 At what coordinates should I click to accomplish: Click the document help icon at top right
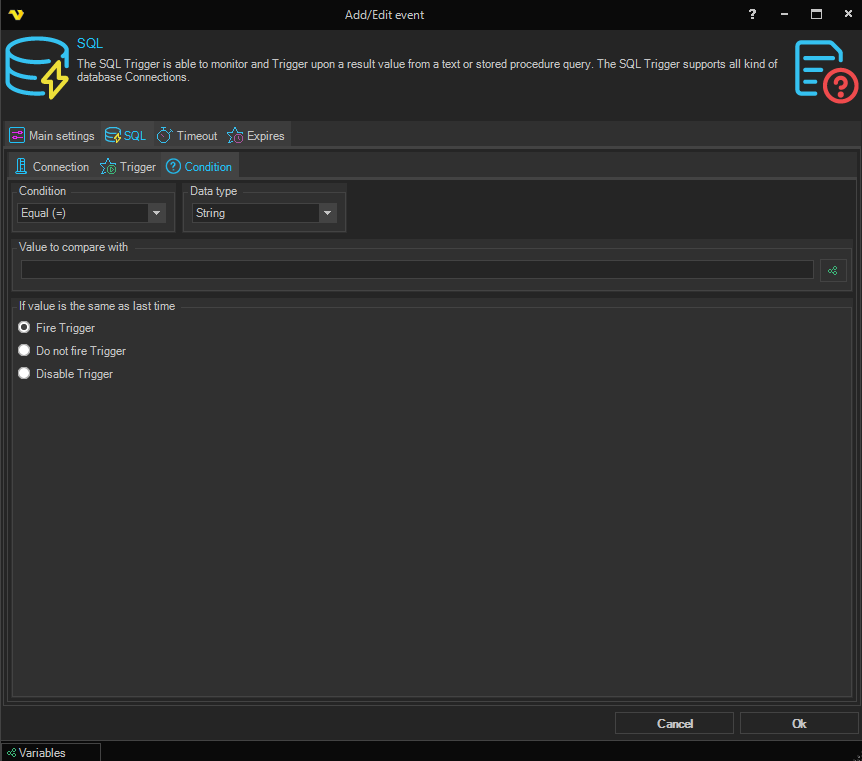825,70
